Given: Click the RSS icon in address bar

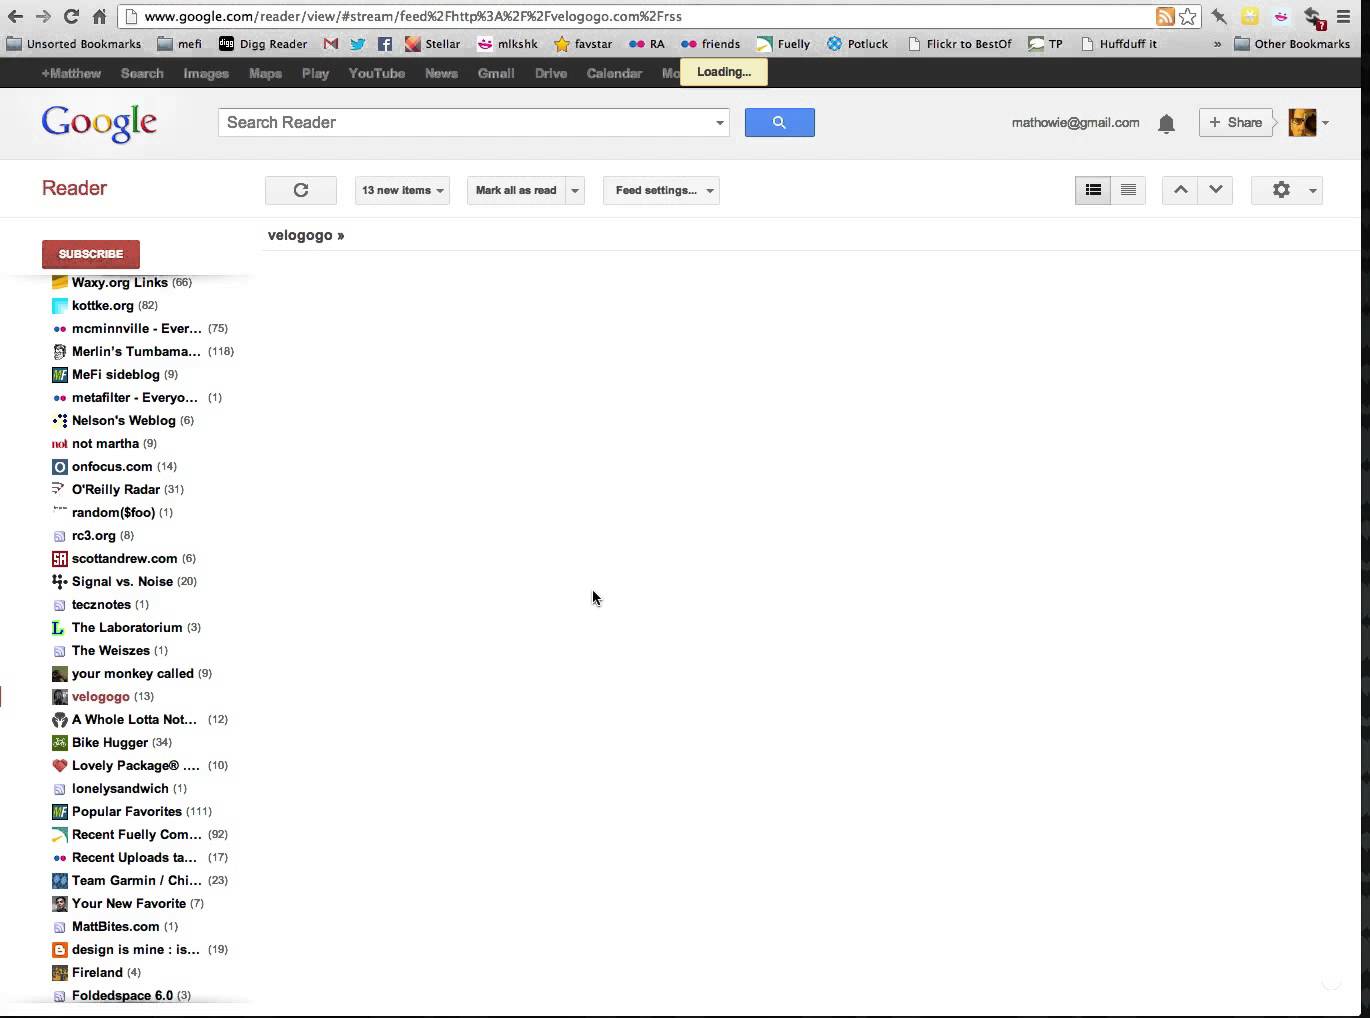Looking at the screenshot, I should pyautogui.click(x=1165, y=16).
